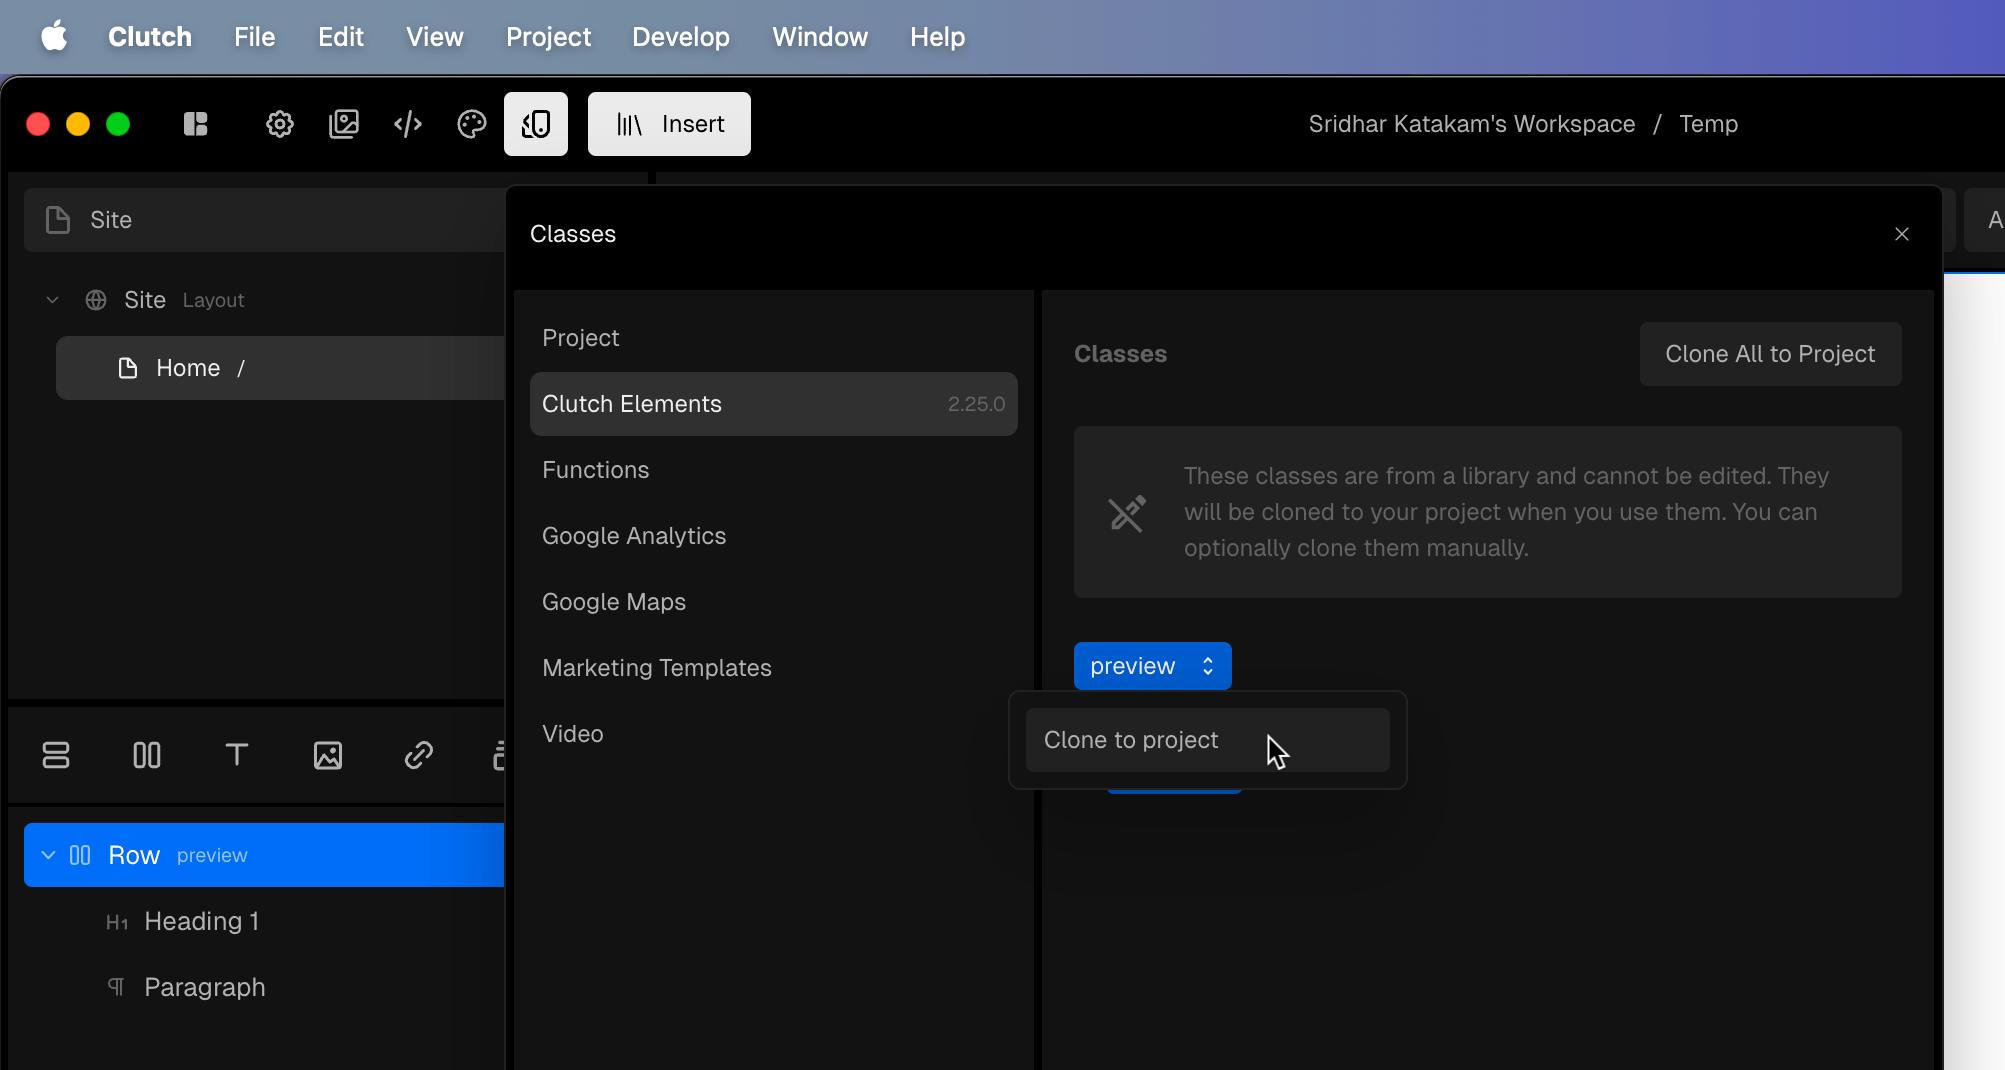Select the Site panel header

pyautogui.click(x=265, y=220)
